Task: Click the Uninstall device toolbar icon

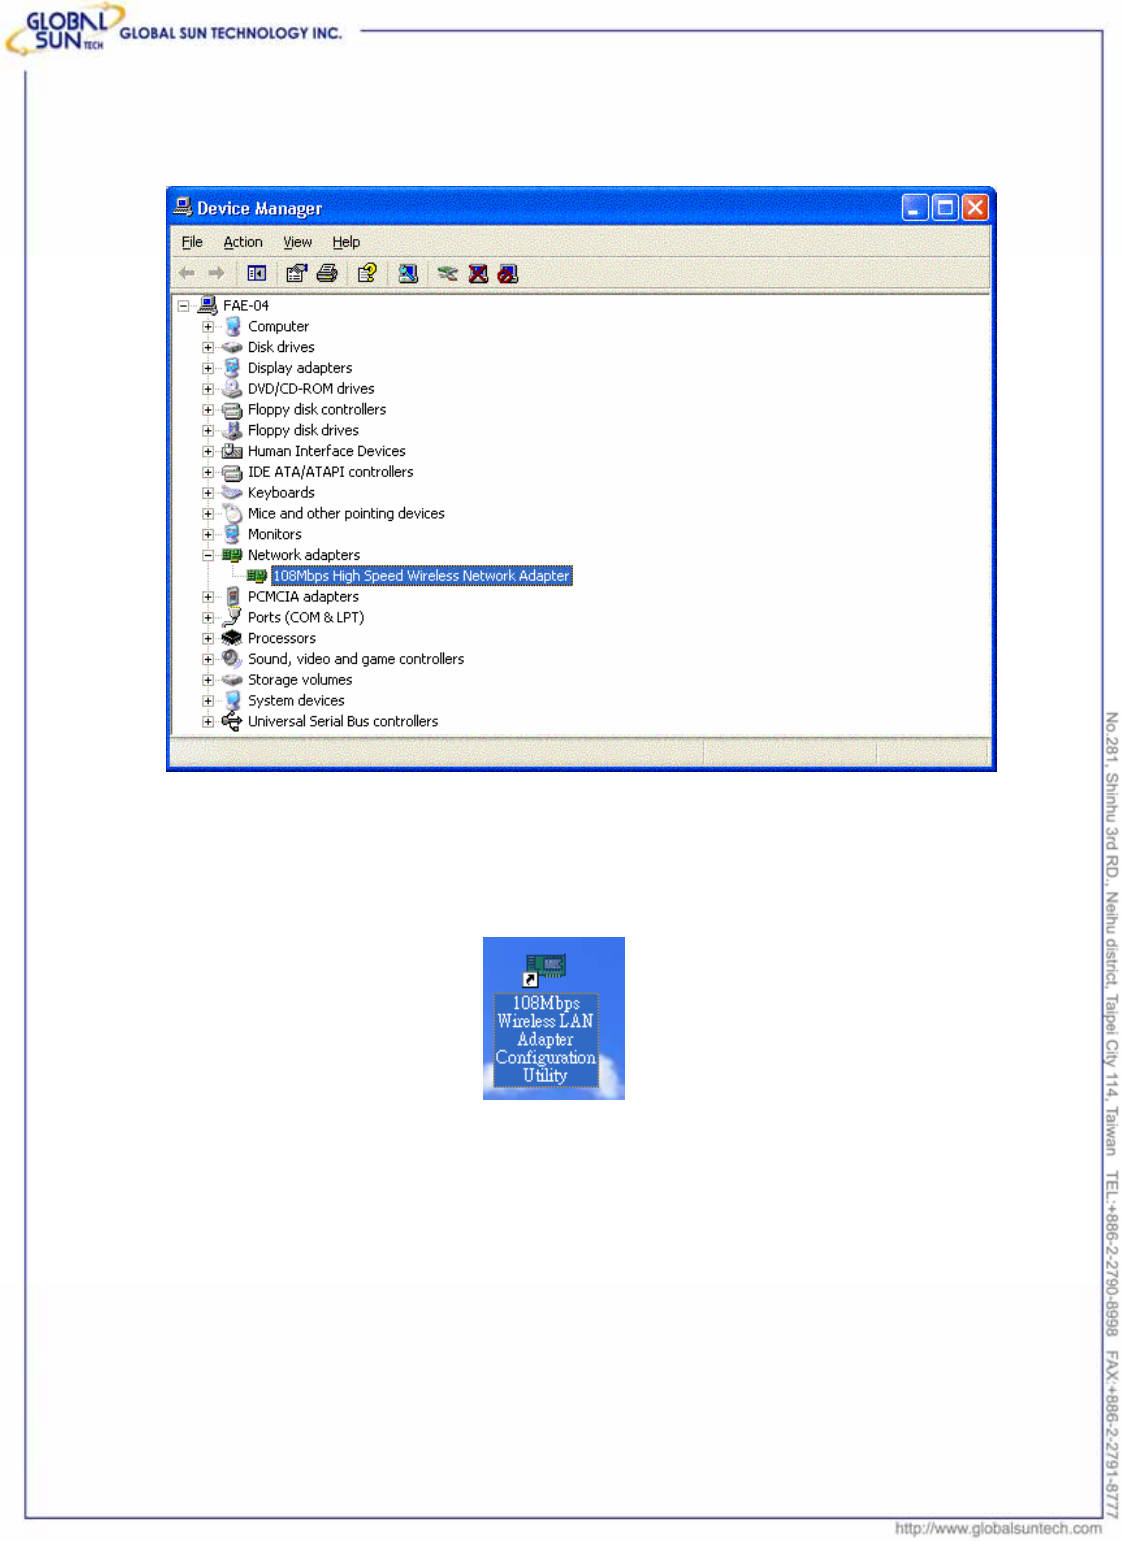Action: [478, 273]
